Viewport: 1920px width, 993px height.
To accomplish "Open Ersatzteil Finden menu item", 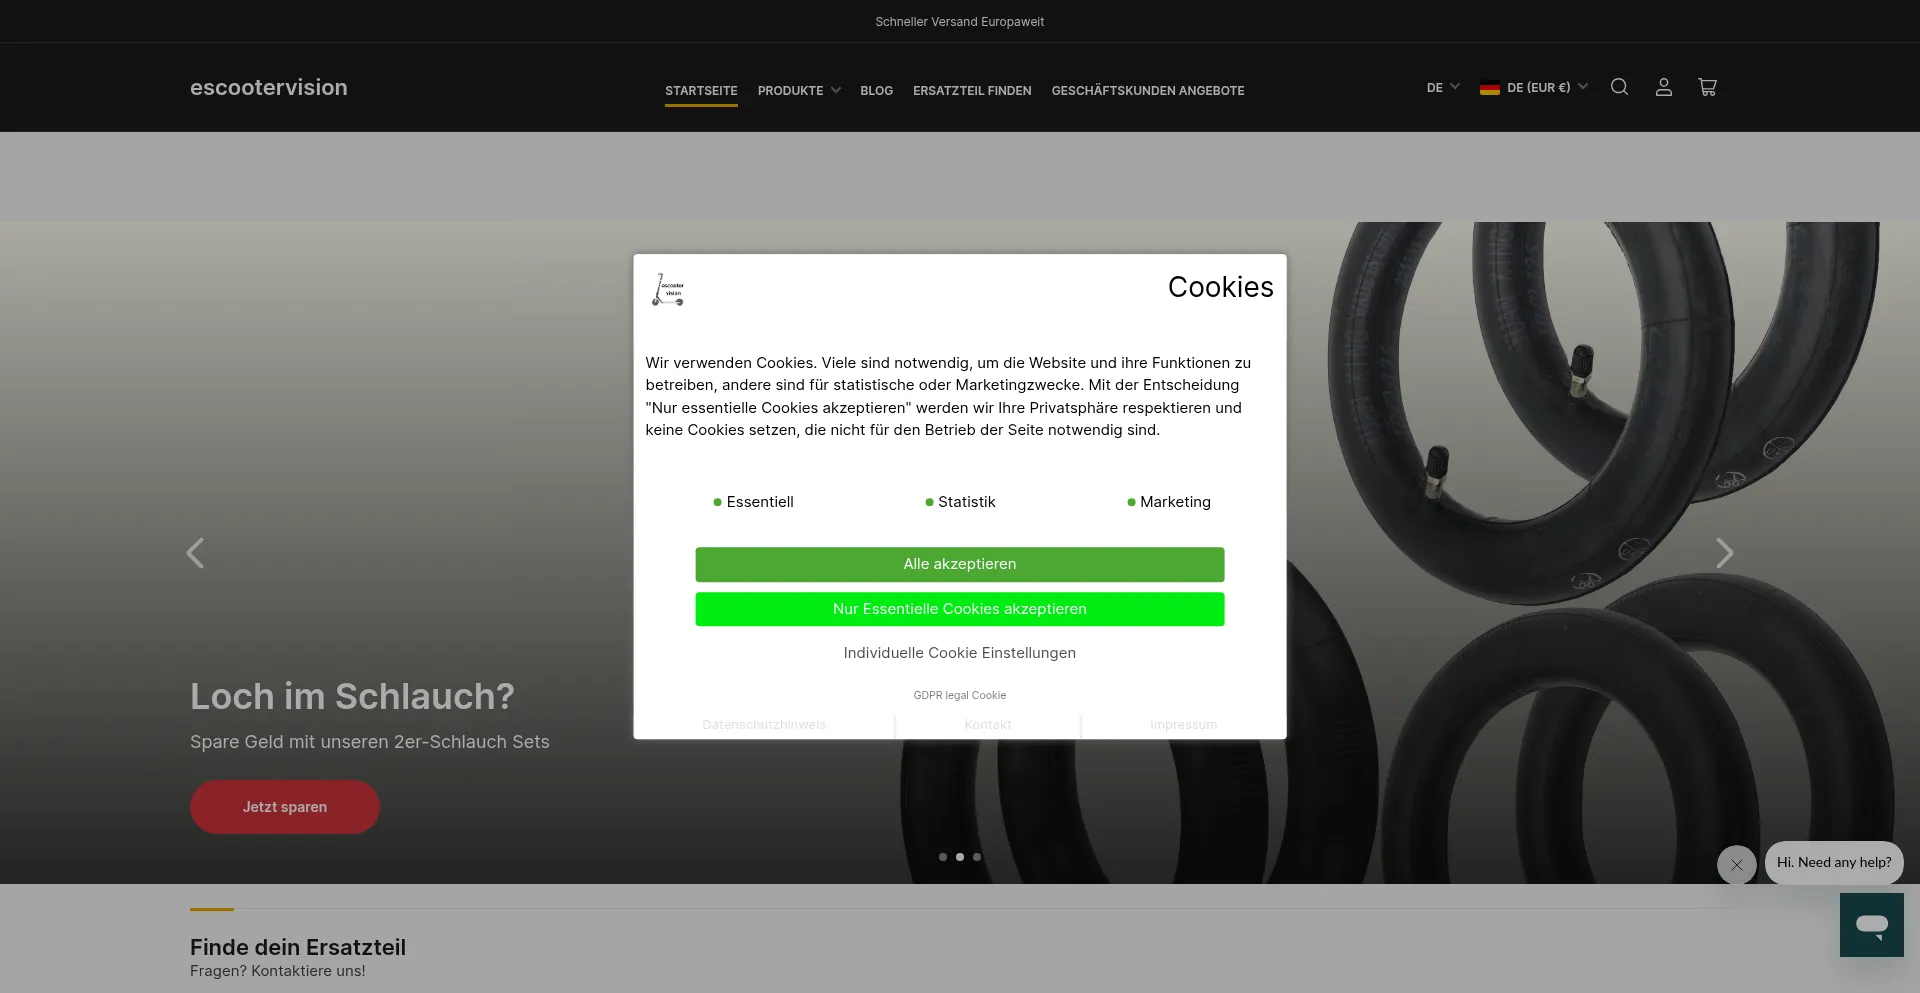I will [972, 91].
